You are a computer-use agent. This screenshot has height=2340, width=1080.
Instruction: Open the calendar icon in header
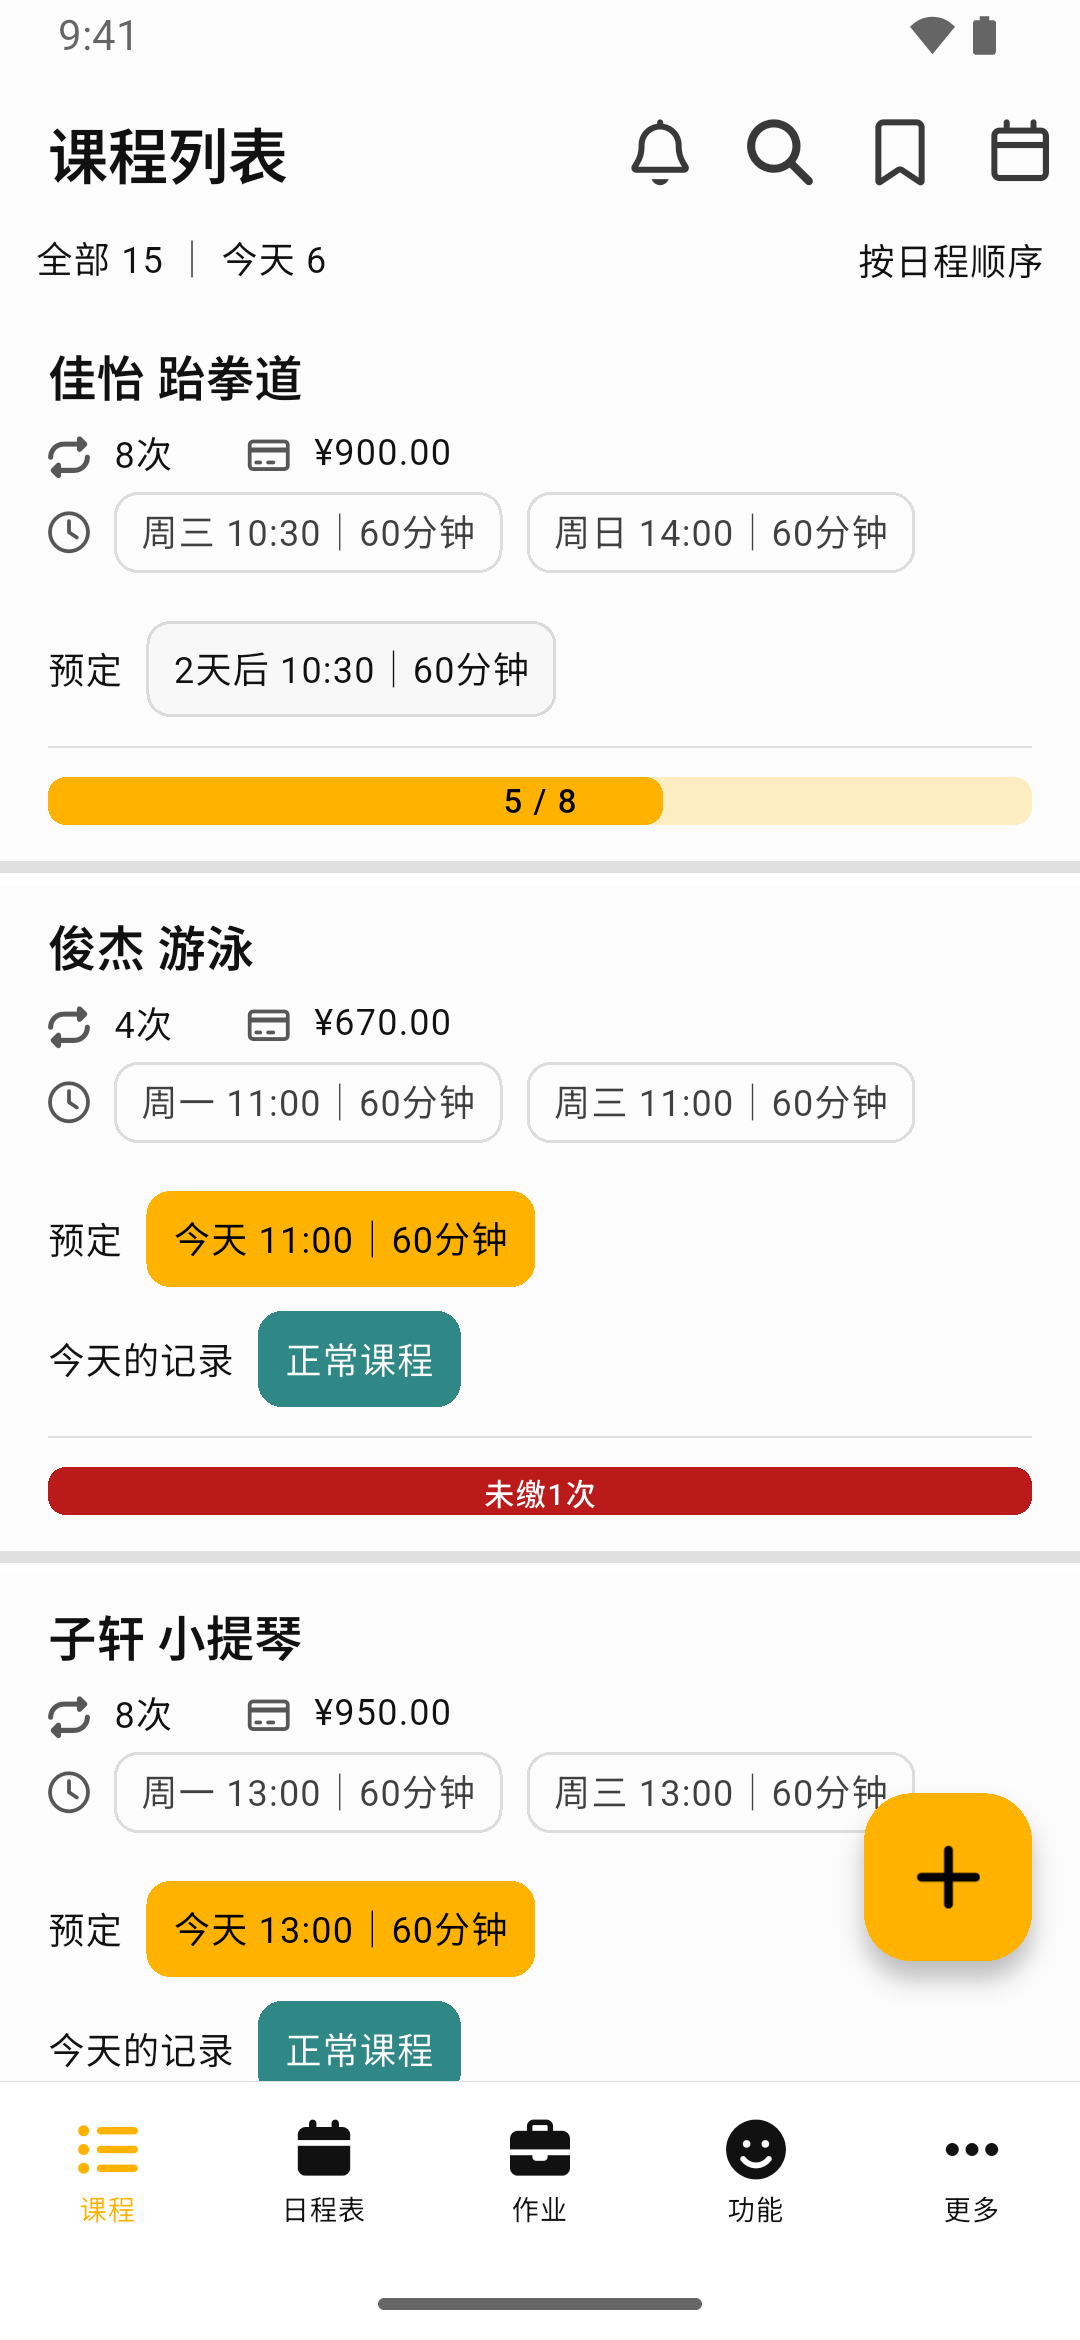click(1019, 153)
